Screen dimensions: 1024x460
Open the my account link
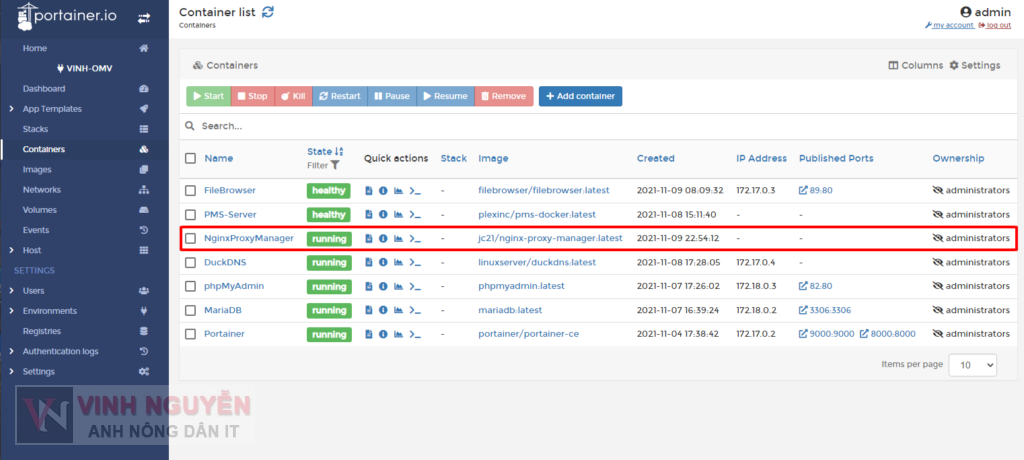tap(950, 25)
